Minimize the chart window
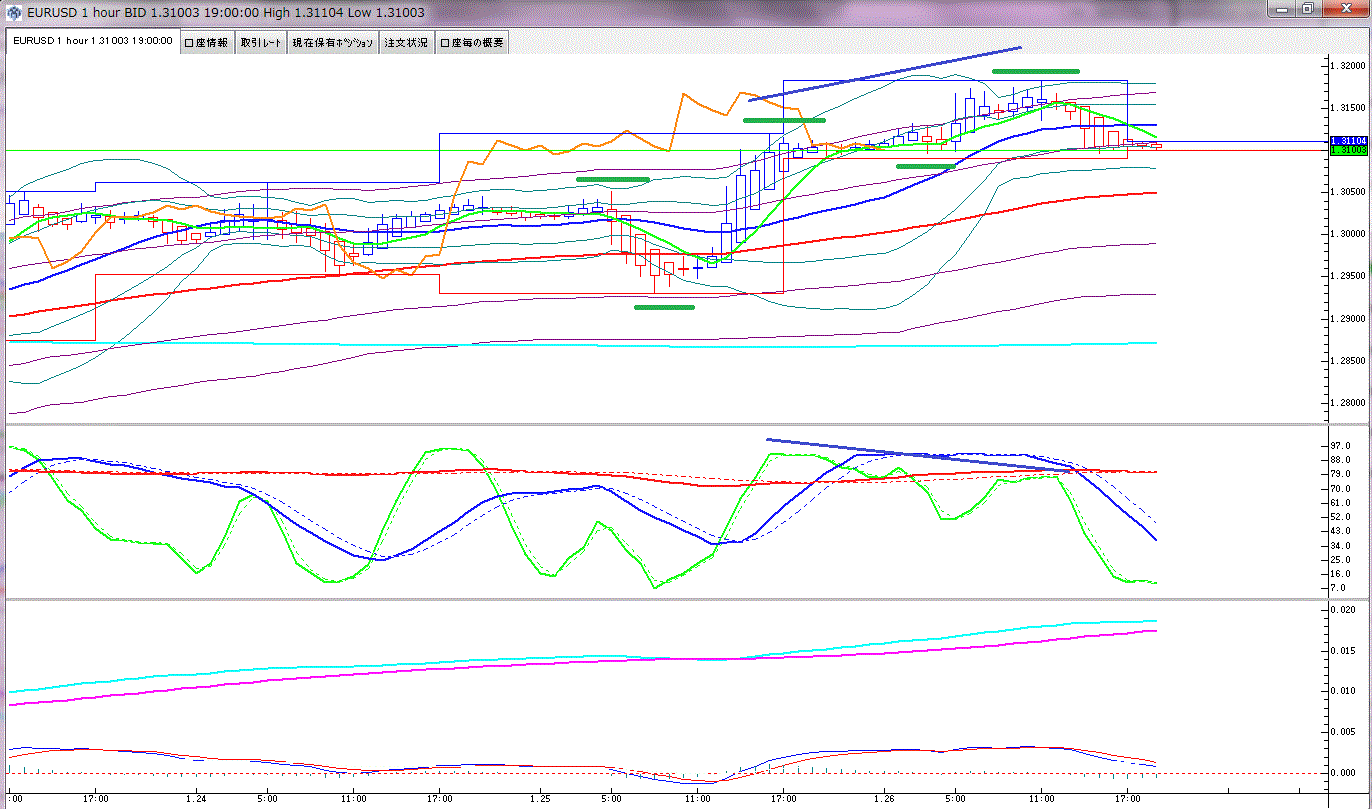 (1283, 9)
